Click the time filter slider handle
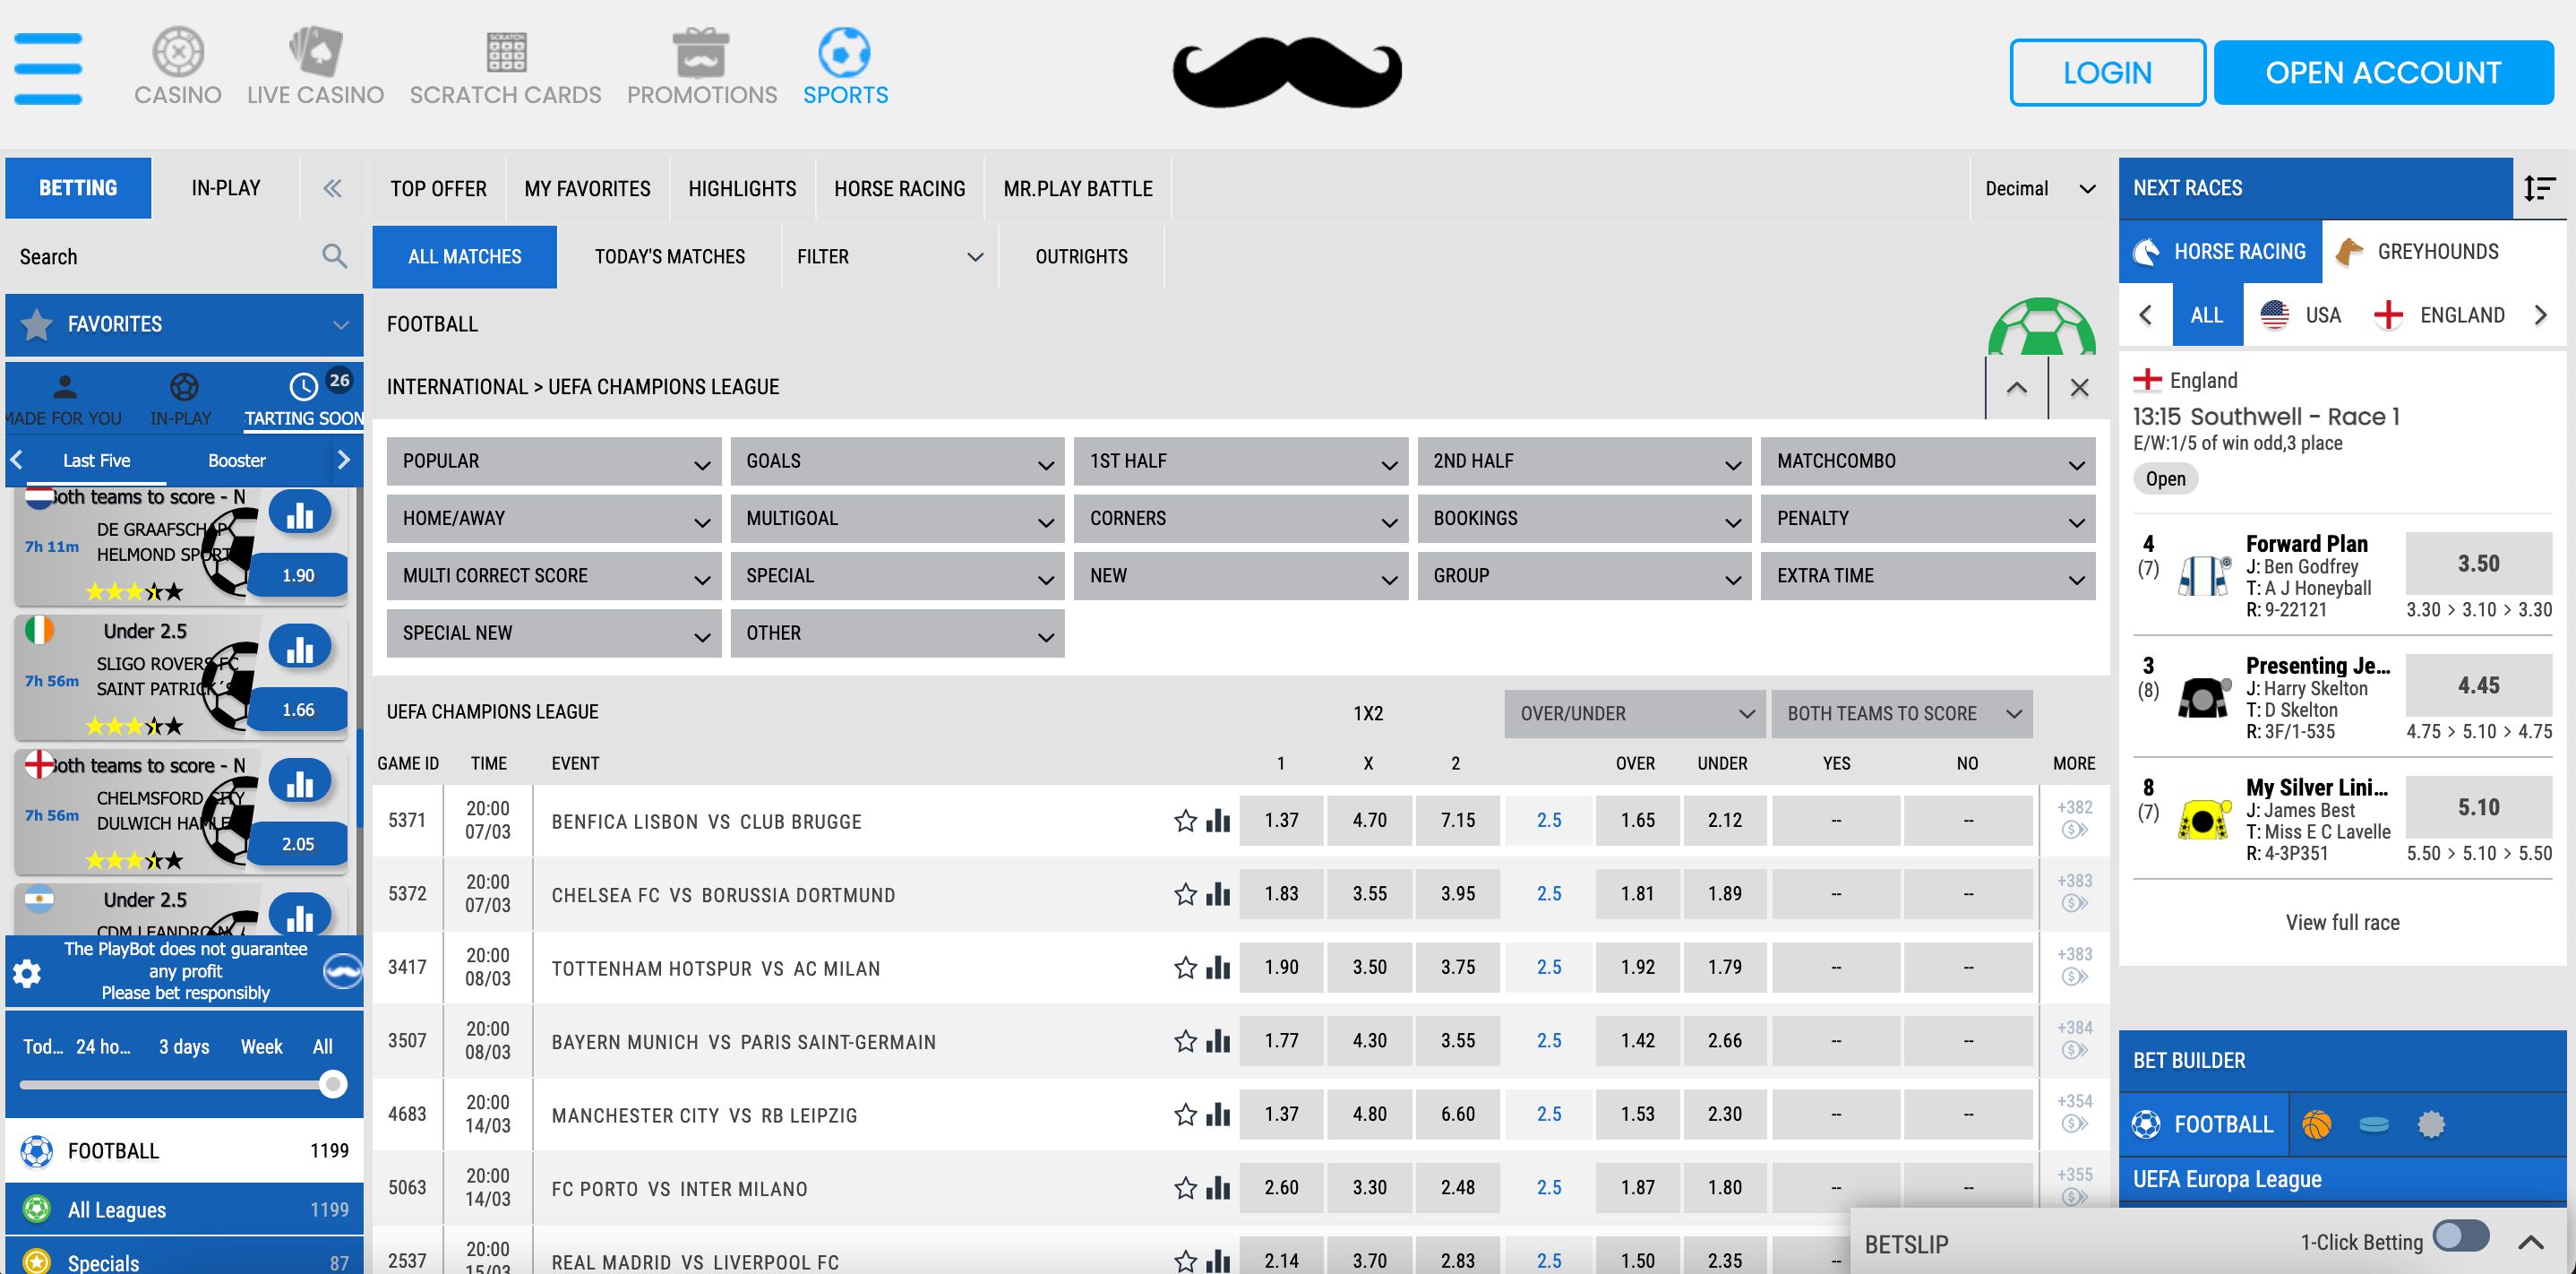The width and height of the screenshot is (2576, 1274). click(332, 1082)
